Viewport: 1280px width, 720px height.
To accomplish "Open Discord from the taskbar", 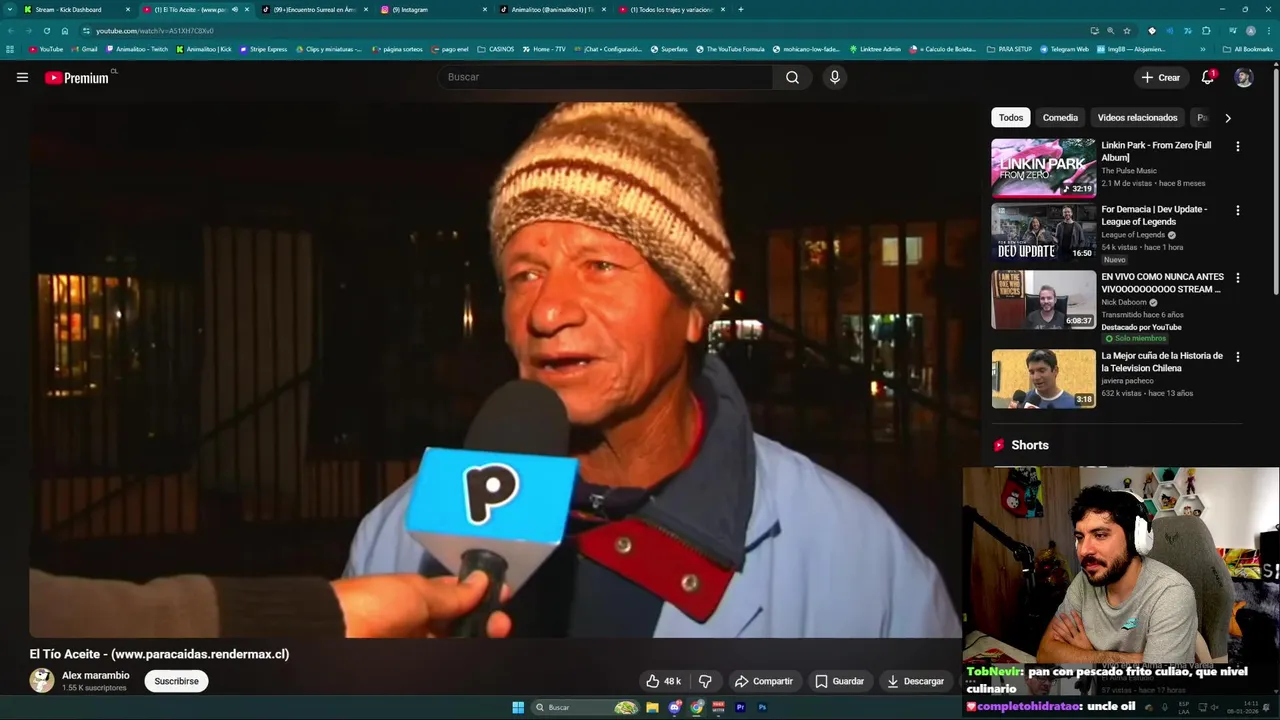I will 675,708.
